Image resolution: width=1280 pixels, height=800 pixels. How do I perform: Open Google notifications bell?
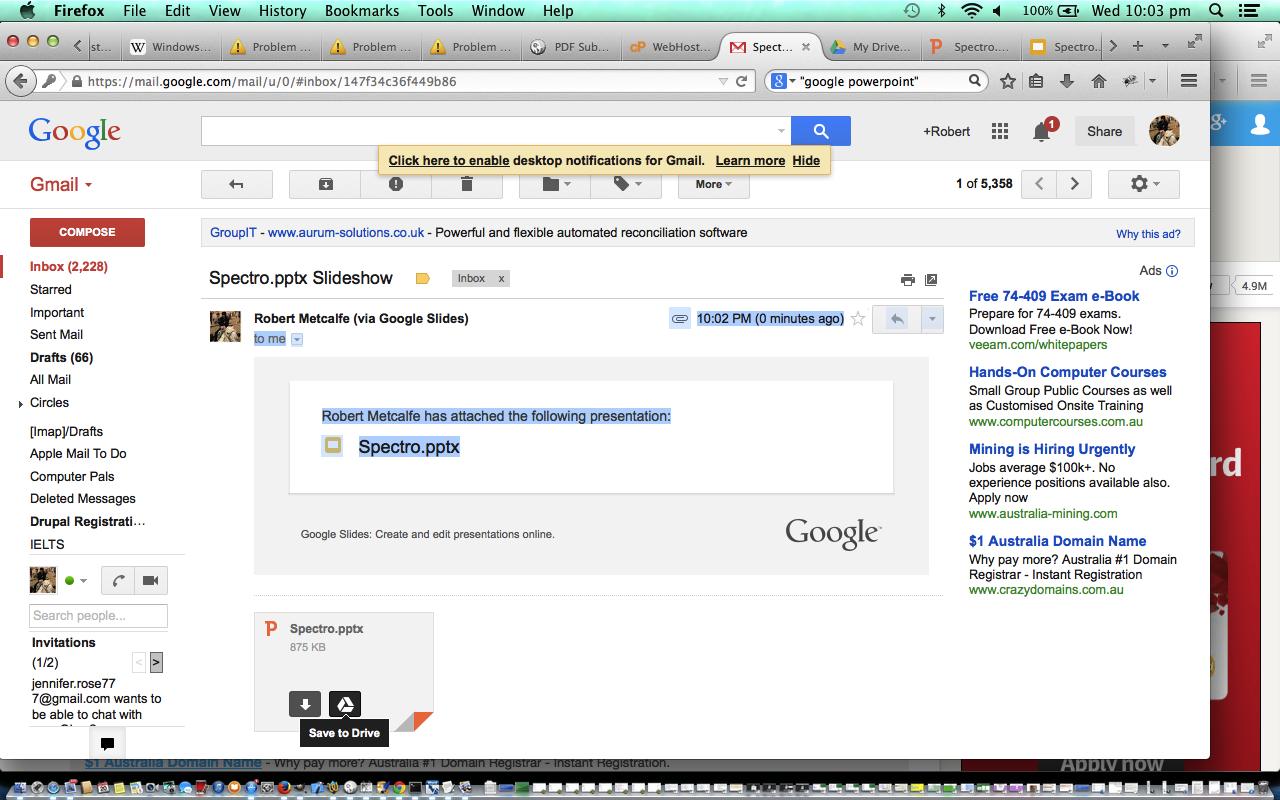1041,131
